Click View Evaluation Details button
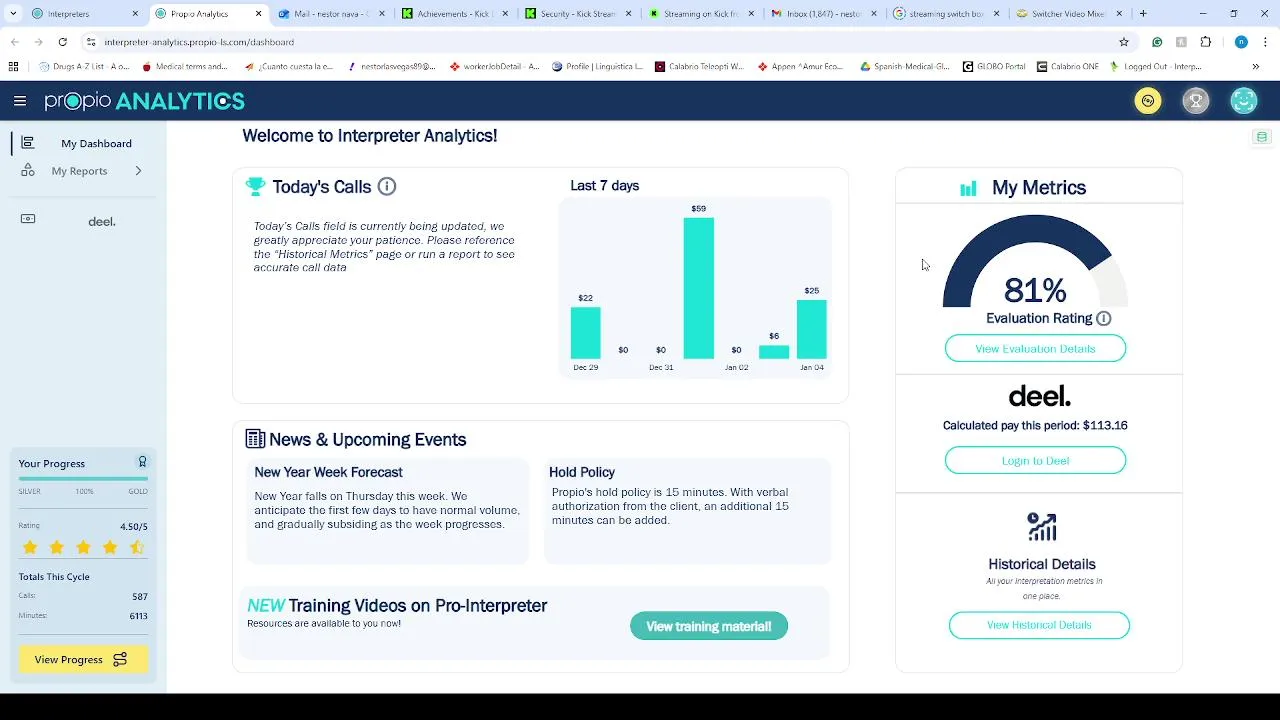Viewport: 1280px width, 720px height. pyautogui.click(x=1035, y=349)
